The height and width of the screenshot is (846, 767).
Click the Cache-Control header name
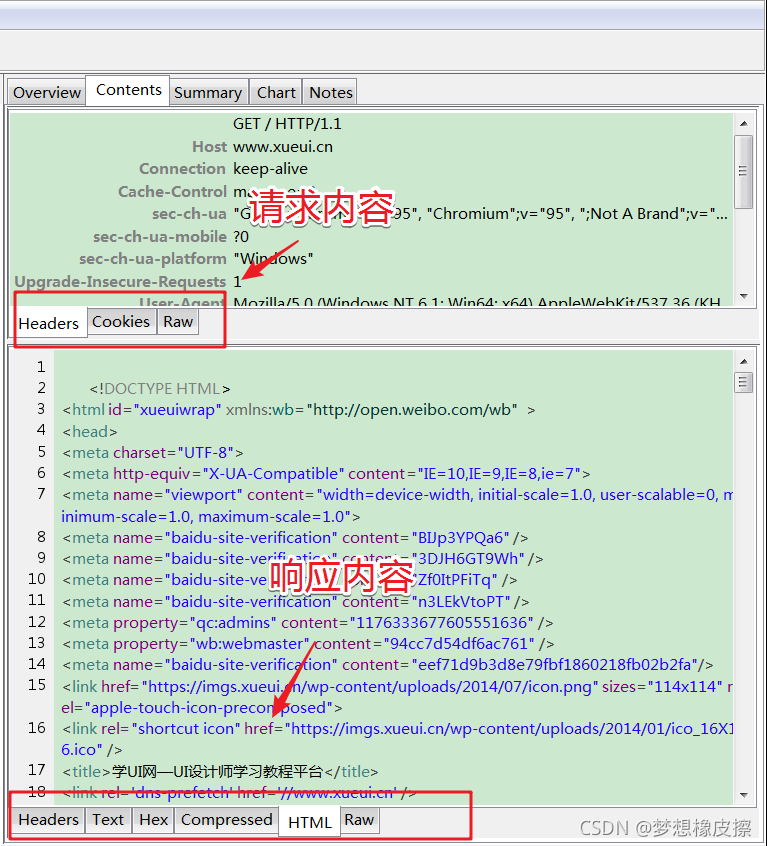(x=172, y=192)
